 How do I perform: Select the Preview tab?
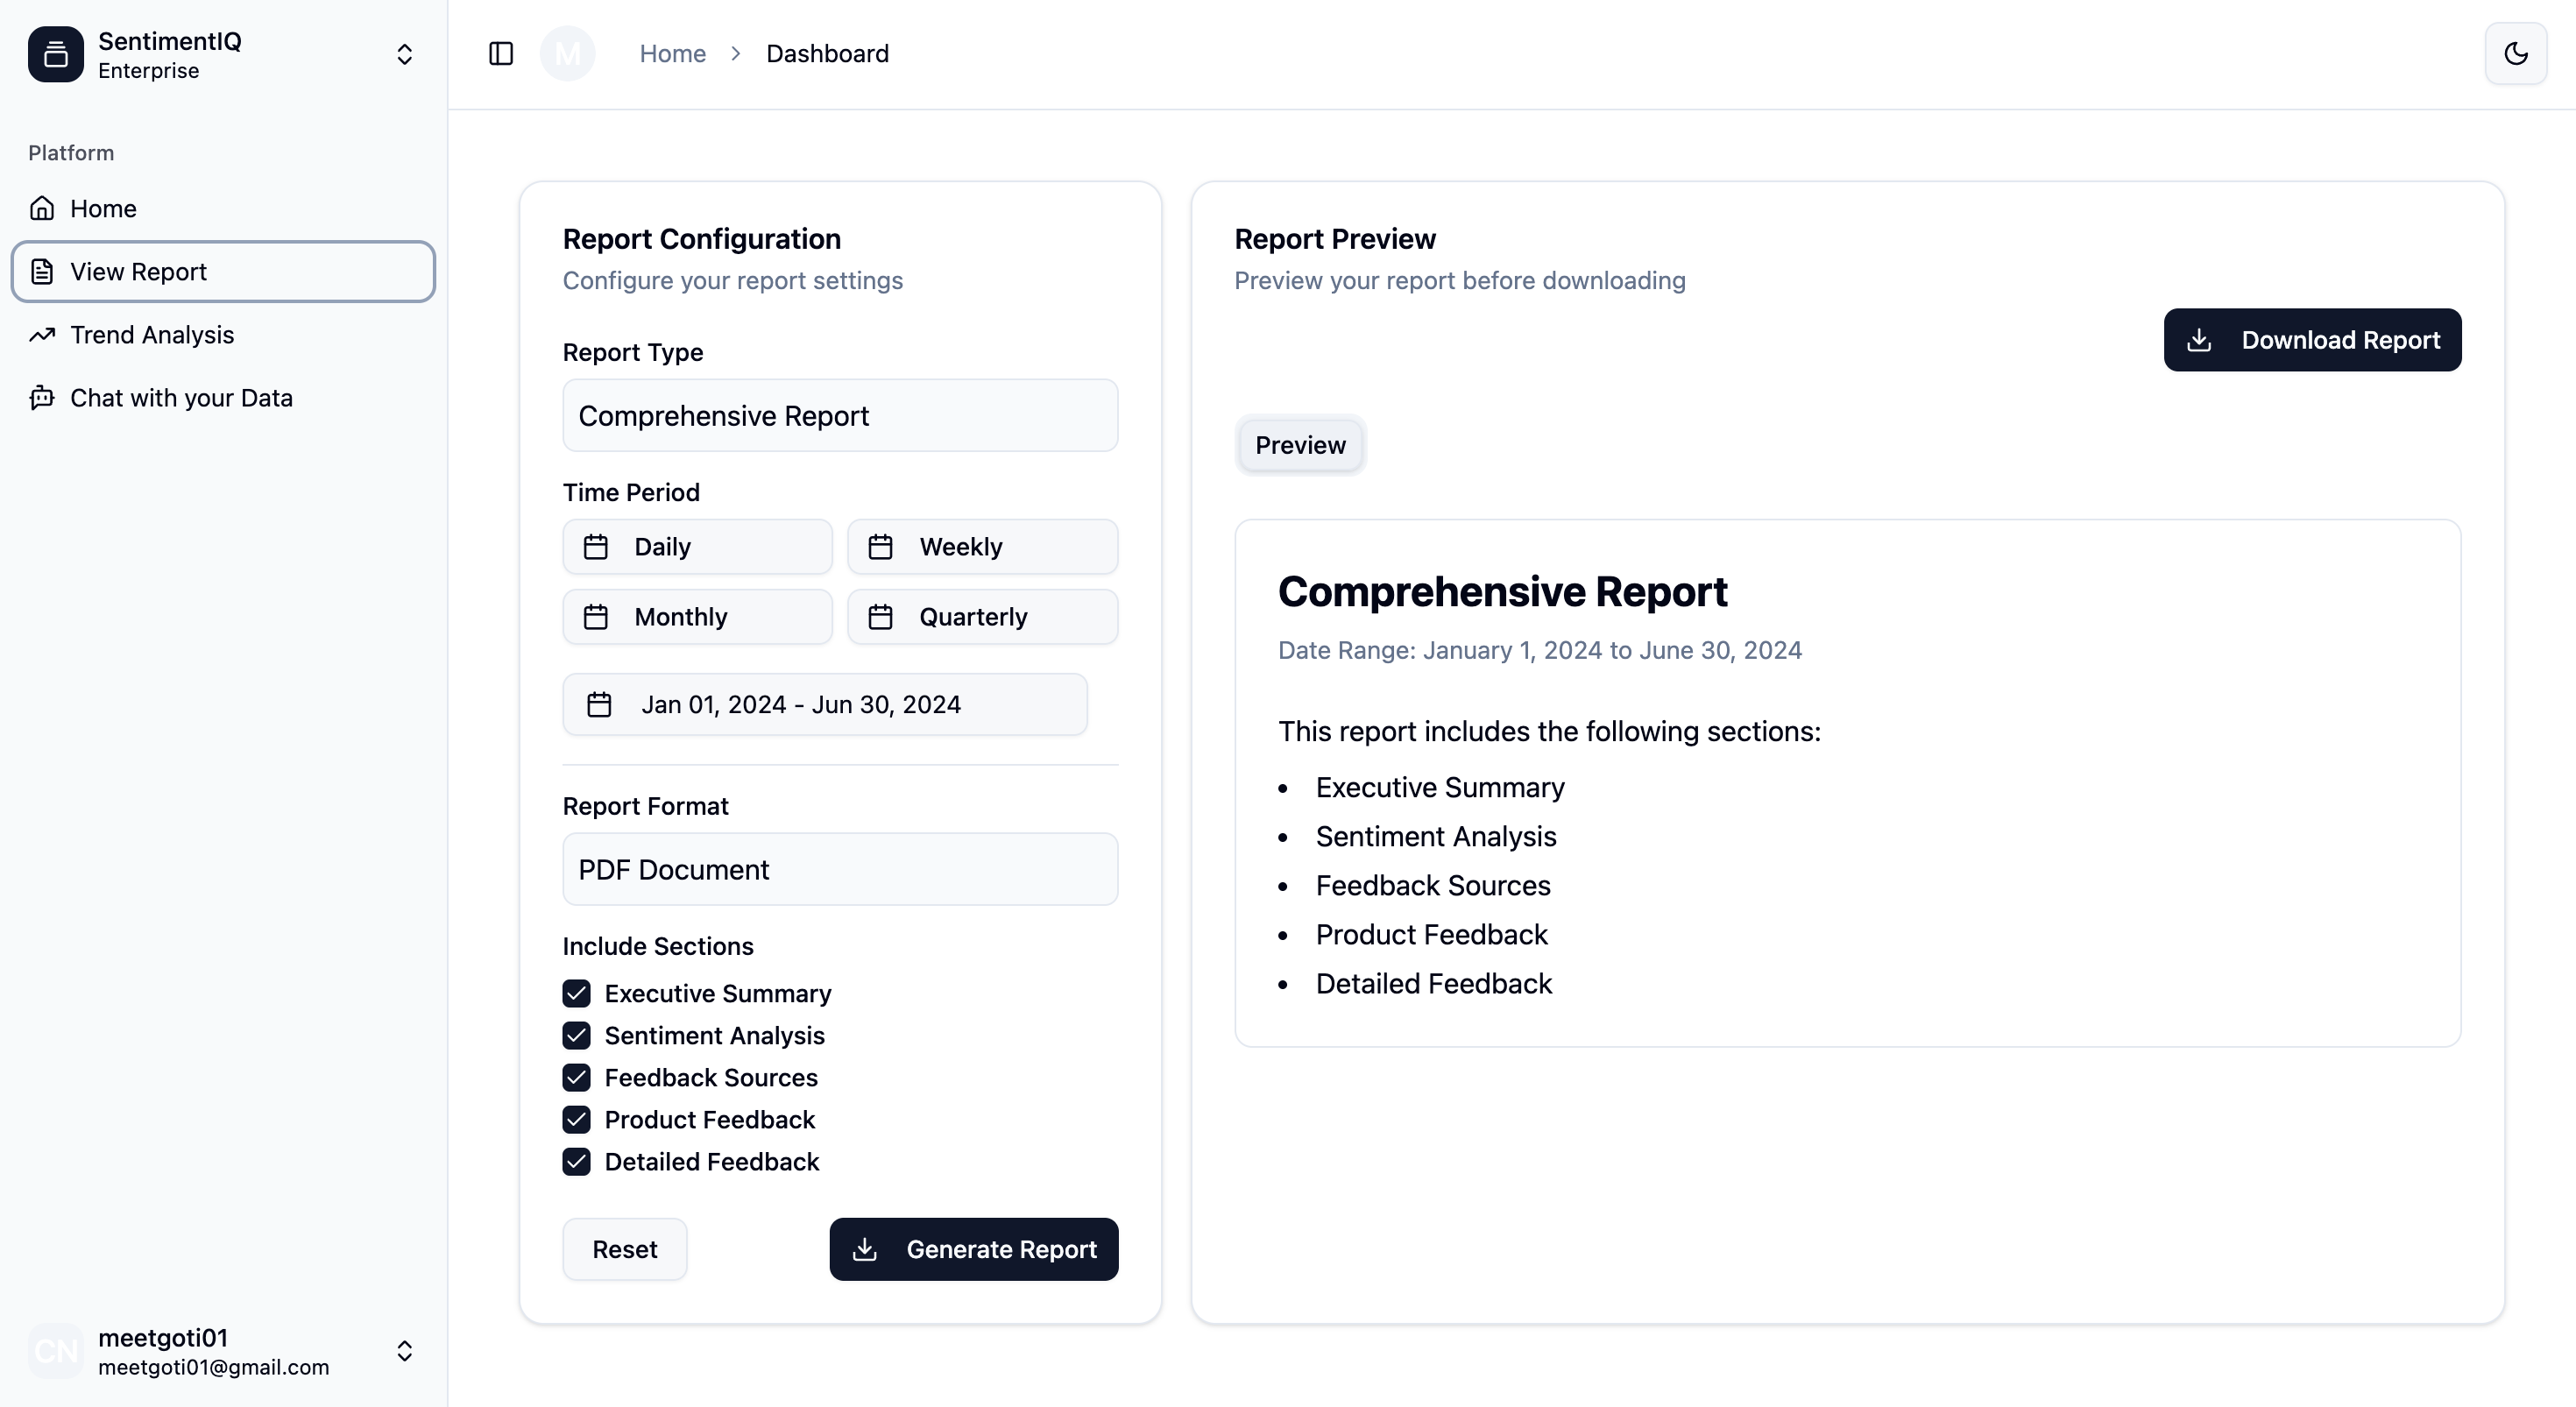[x=1300, y=445]
